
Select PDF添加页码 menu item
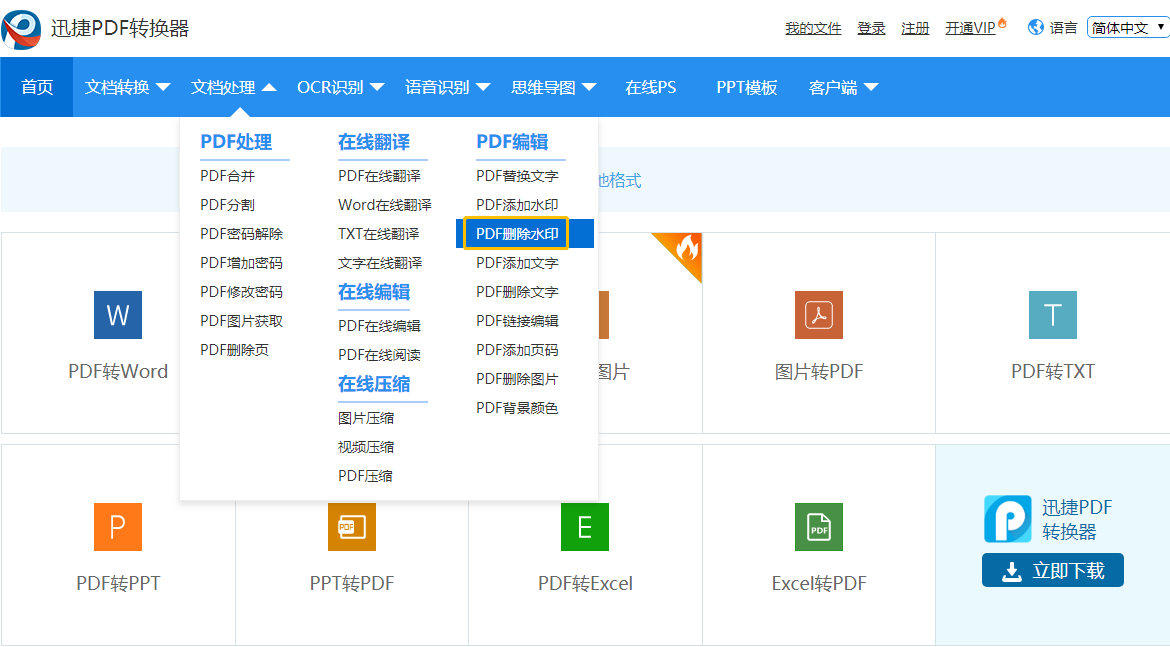(x=517, y=350)
